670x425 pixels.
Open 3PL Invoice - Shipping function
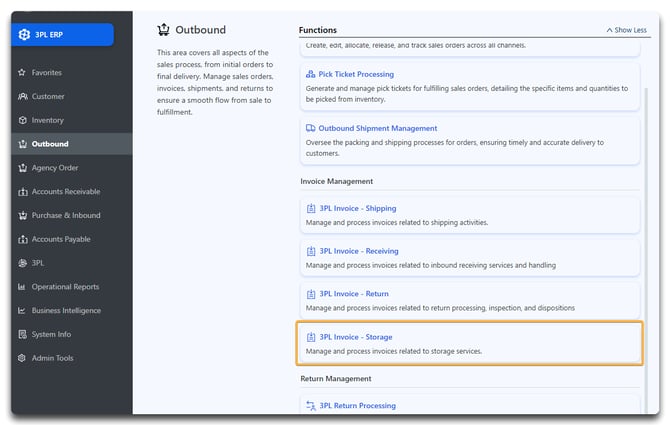[x=357, y=209]
